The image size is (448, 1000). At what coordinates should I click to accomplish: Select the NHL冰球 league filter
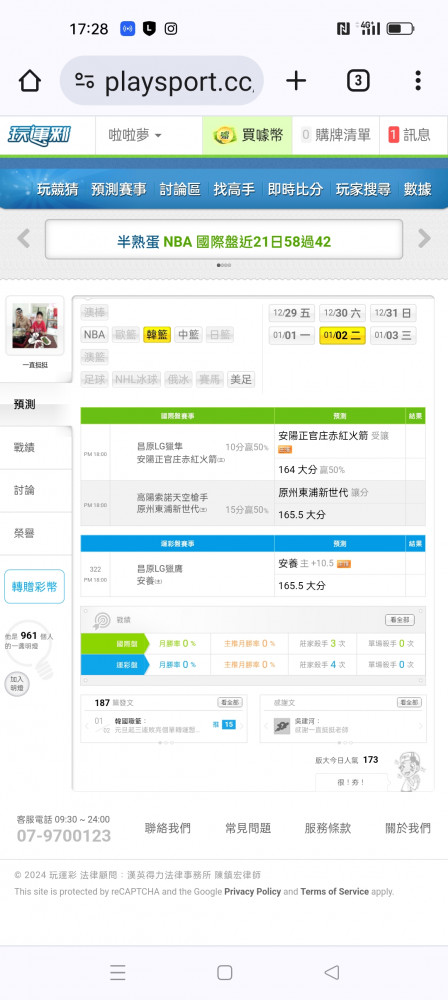click(137, 379)
